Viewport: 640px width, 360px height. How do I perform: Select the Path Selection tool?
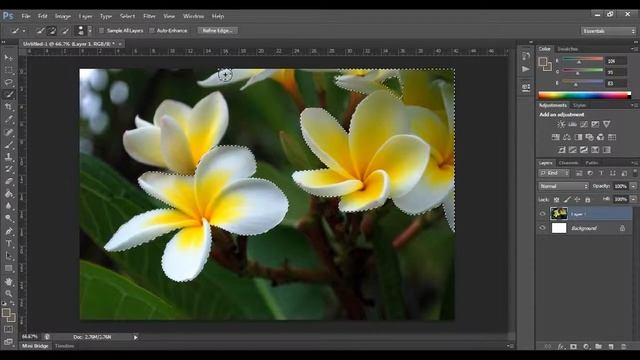[8, 256]
